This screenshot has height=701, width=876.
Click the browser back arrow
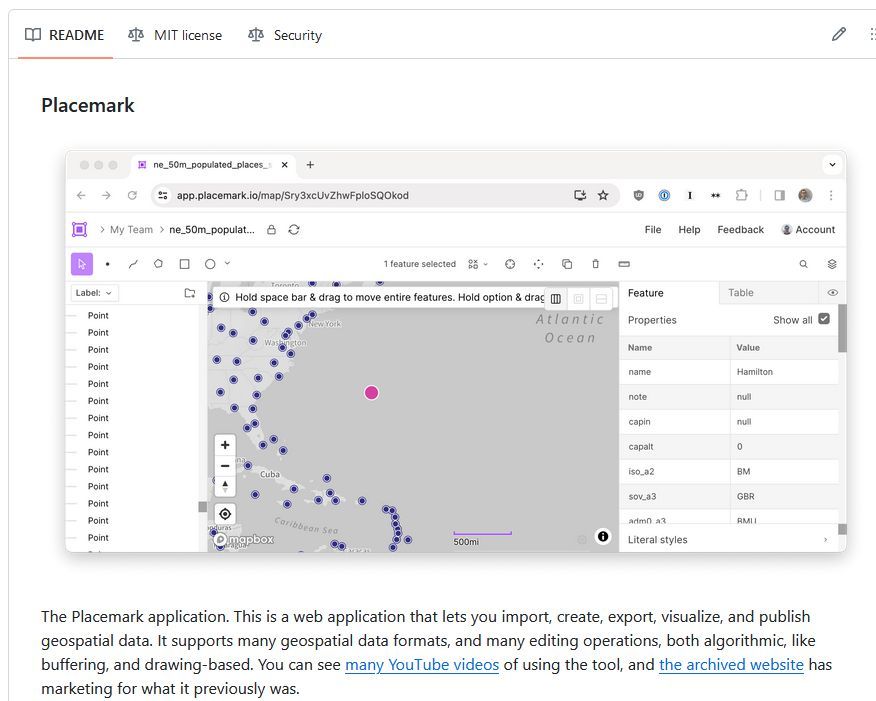(x=81, y=195)
